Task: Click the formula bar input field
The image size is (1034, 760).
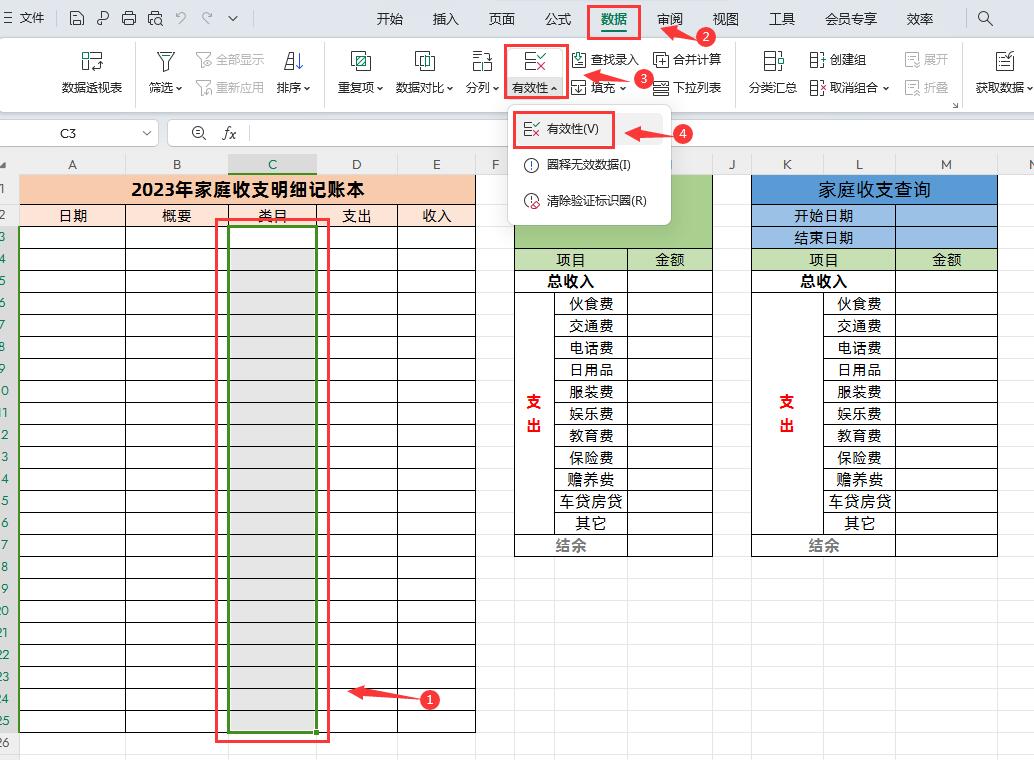Action: tap(640, 133)
